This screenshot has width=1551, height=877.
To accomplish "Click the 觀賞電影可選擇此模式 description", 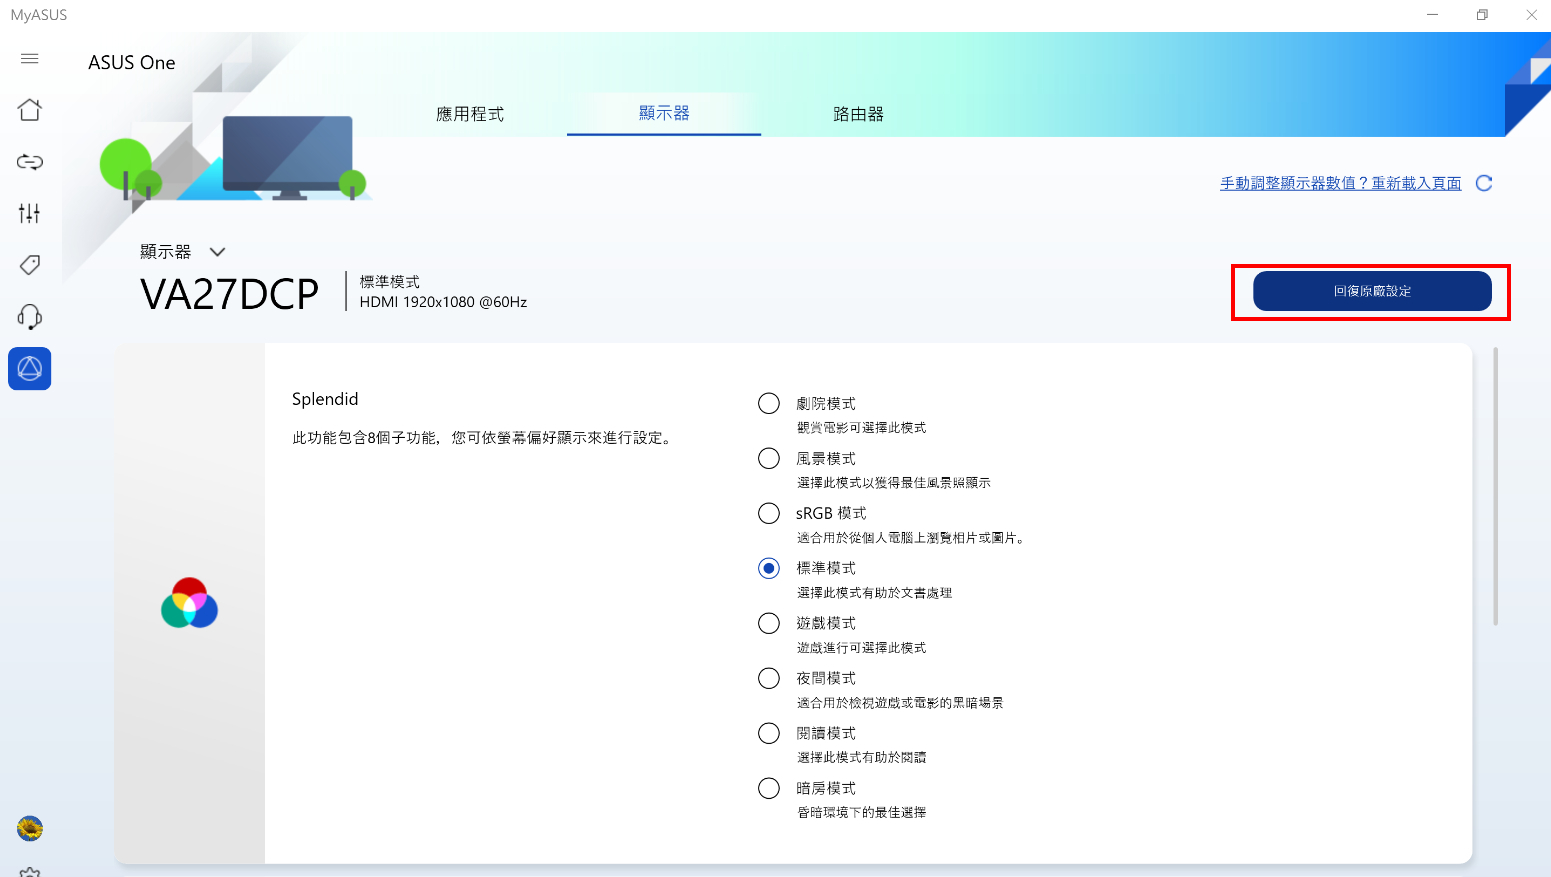I will pyautogui.click(x=861, y=428).
